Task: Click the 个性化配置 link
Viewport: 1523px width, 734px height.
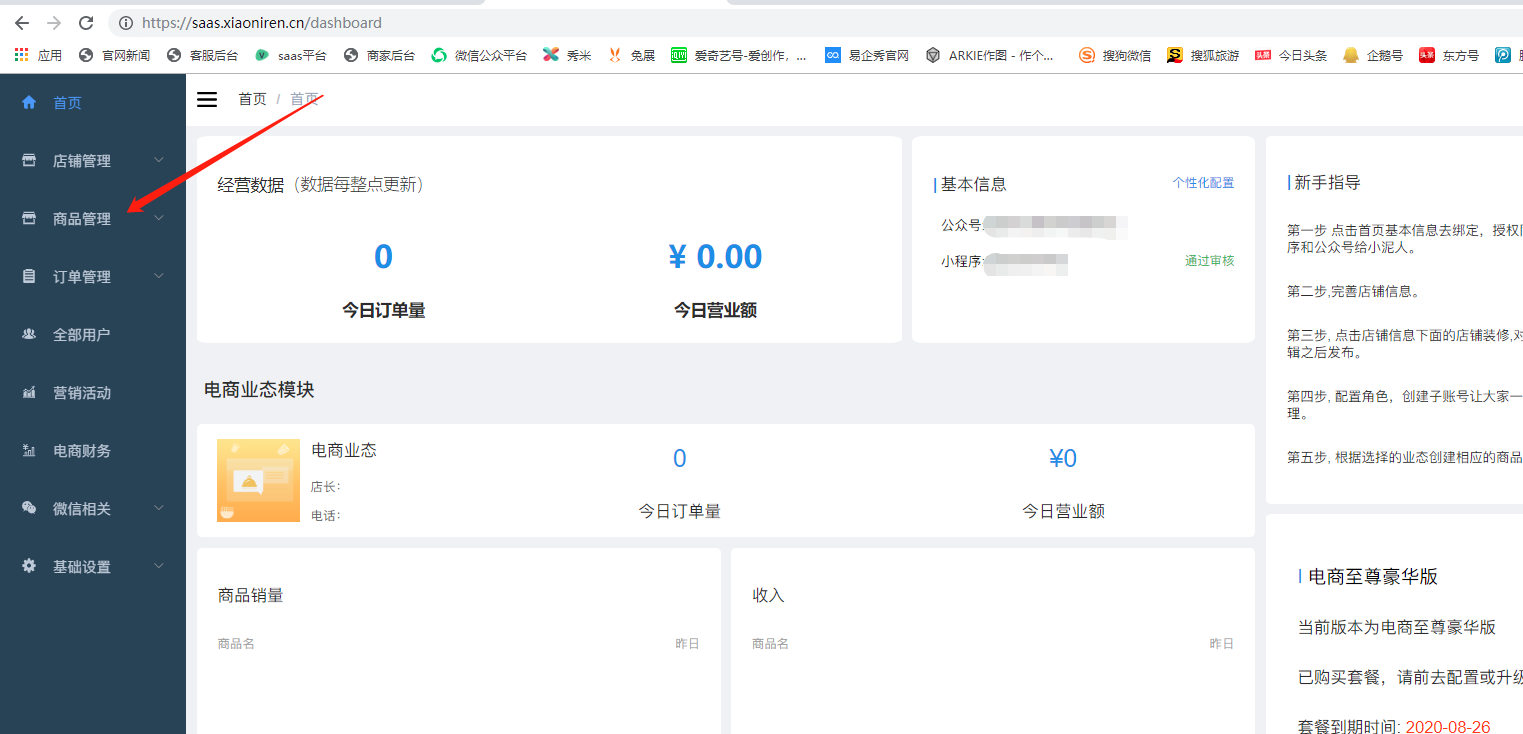Action: point(1203,183)
